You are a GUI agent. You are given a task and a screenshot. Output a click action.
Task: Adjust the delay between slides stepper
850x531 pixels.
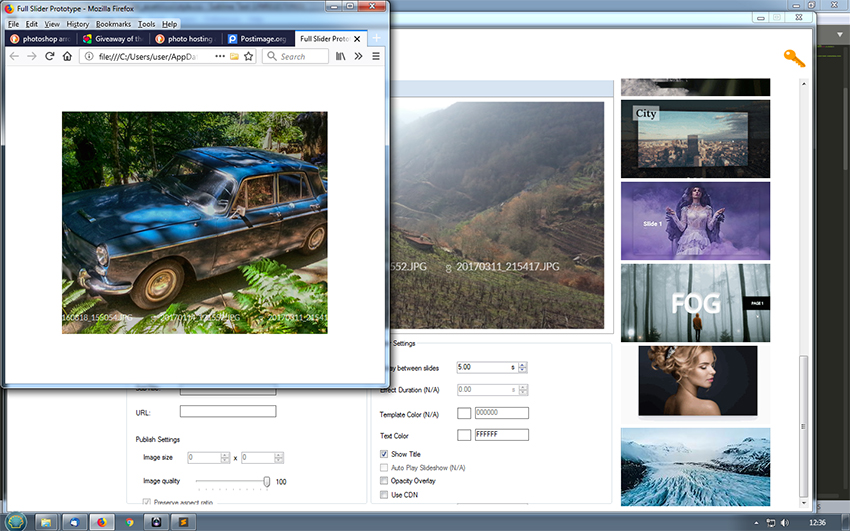(x=523, y=367)
